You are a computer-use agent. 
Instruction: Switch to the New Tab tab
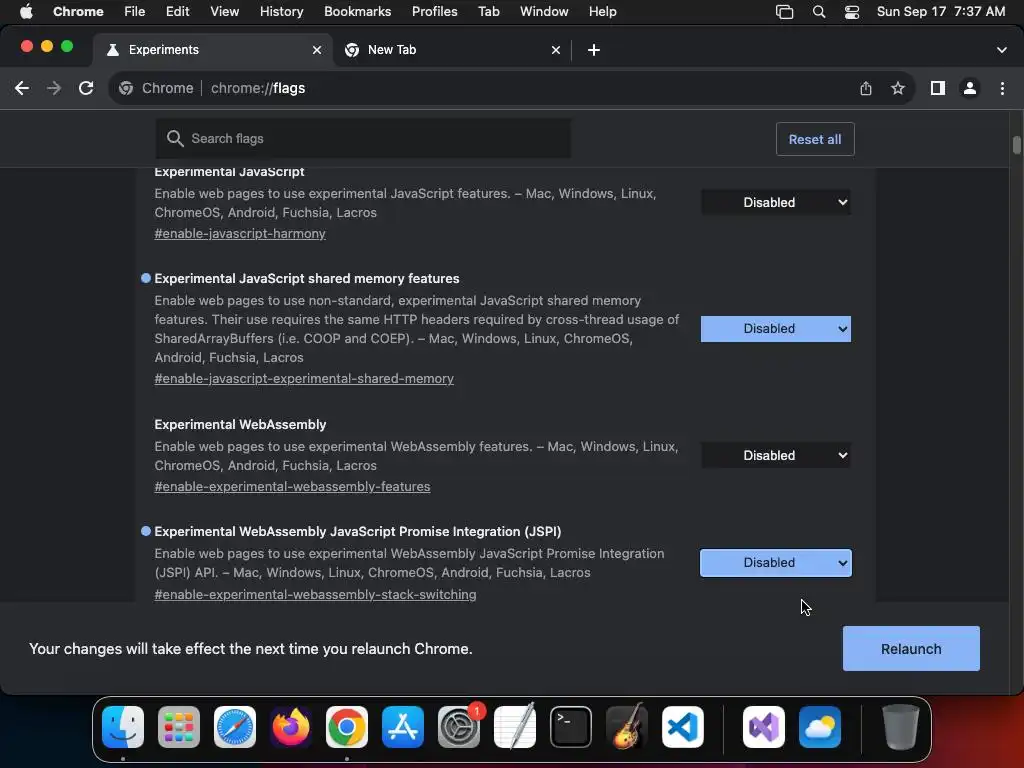451,50
